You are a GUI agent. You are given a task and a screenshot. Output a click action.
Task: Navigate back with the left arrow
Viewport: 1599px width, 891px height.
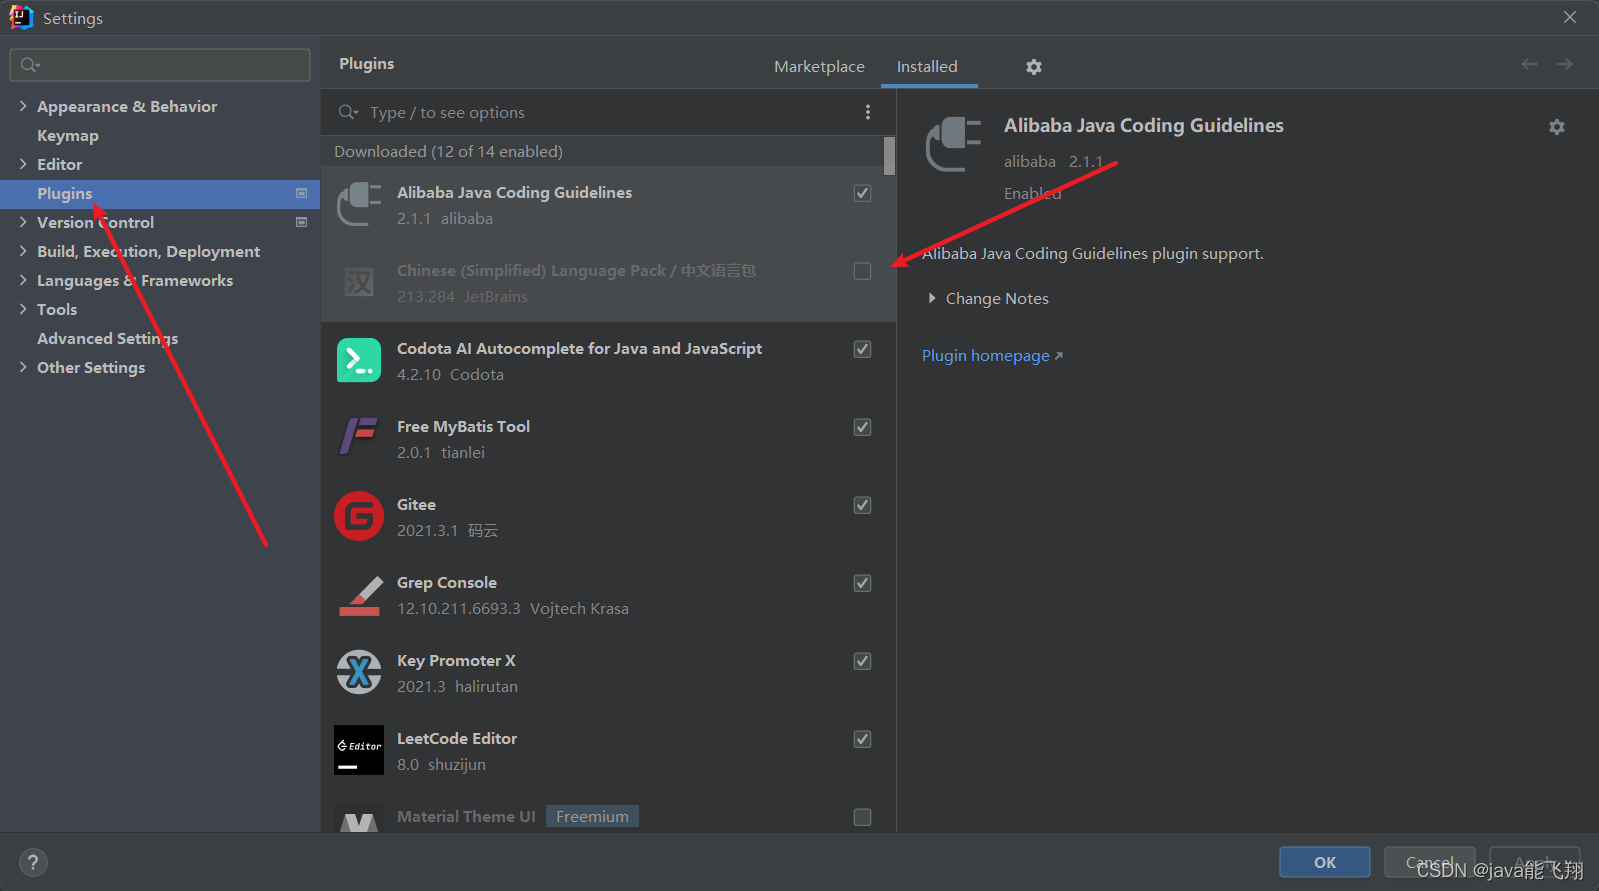pos(1529,64)
